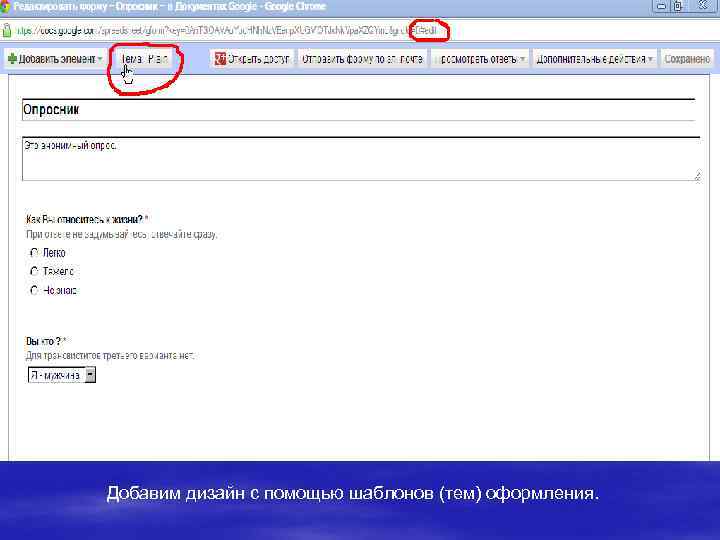Select the Тяжело radio option
This screenshot has height=540, width=720.
tap(34, 271)
